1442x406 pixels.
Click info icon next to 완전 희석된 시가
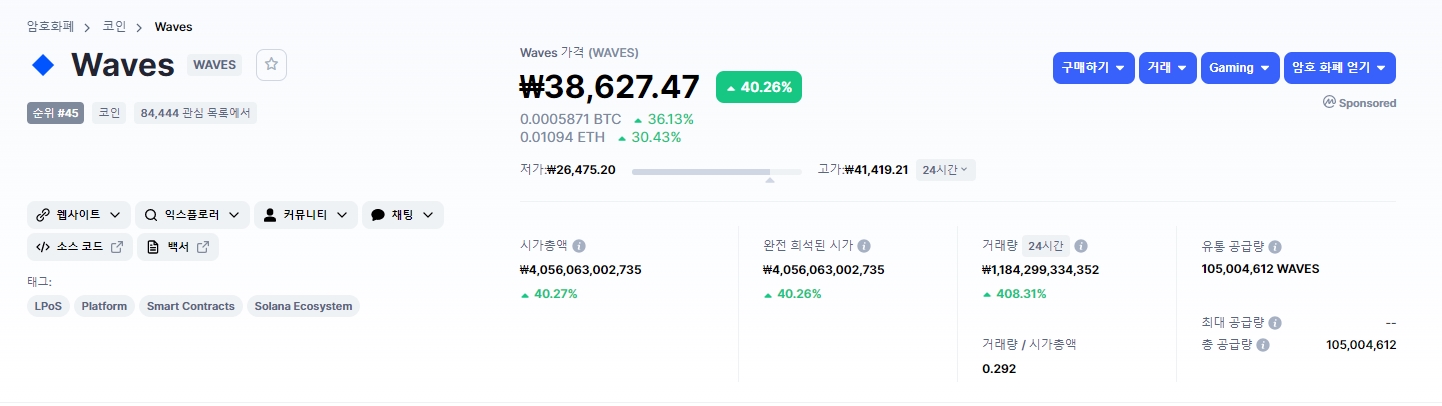coord(864,246)
